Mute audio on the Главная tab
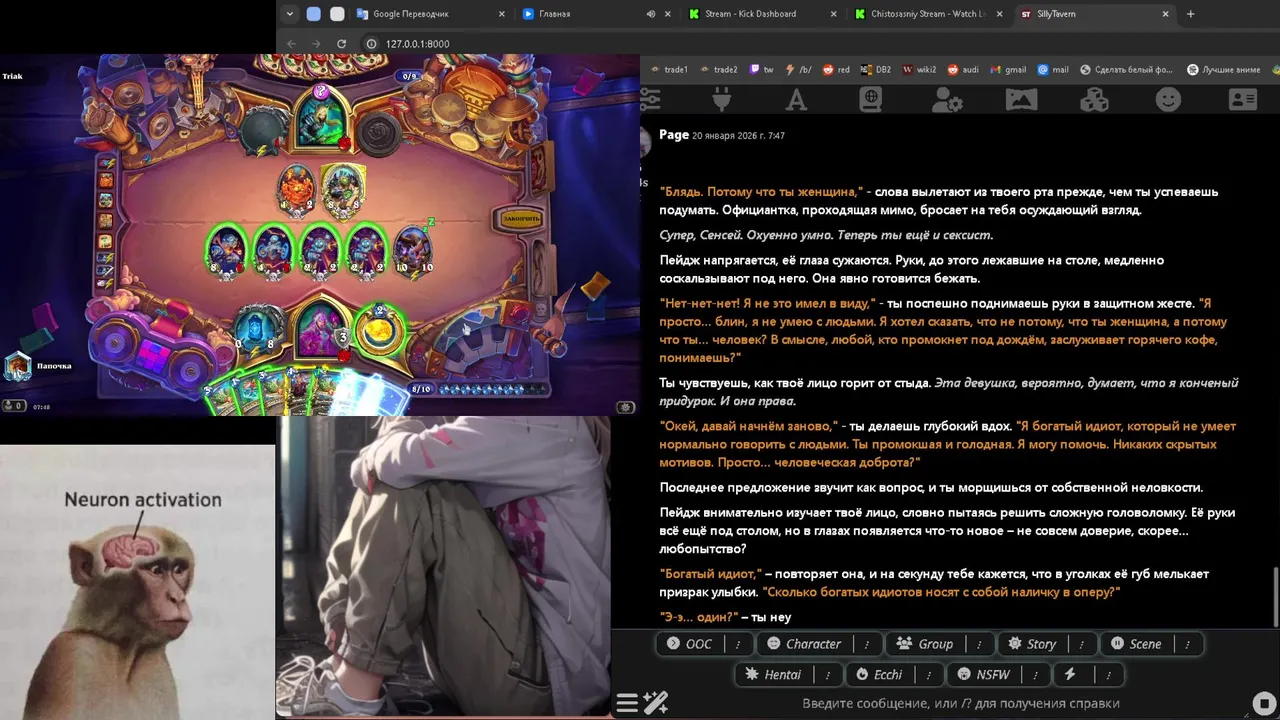Screen dimensions: 1280x720 (x=651, y=14)
